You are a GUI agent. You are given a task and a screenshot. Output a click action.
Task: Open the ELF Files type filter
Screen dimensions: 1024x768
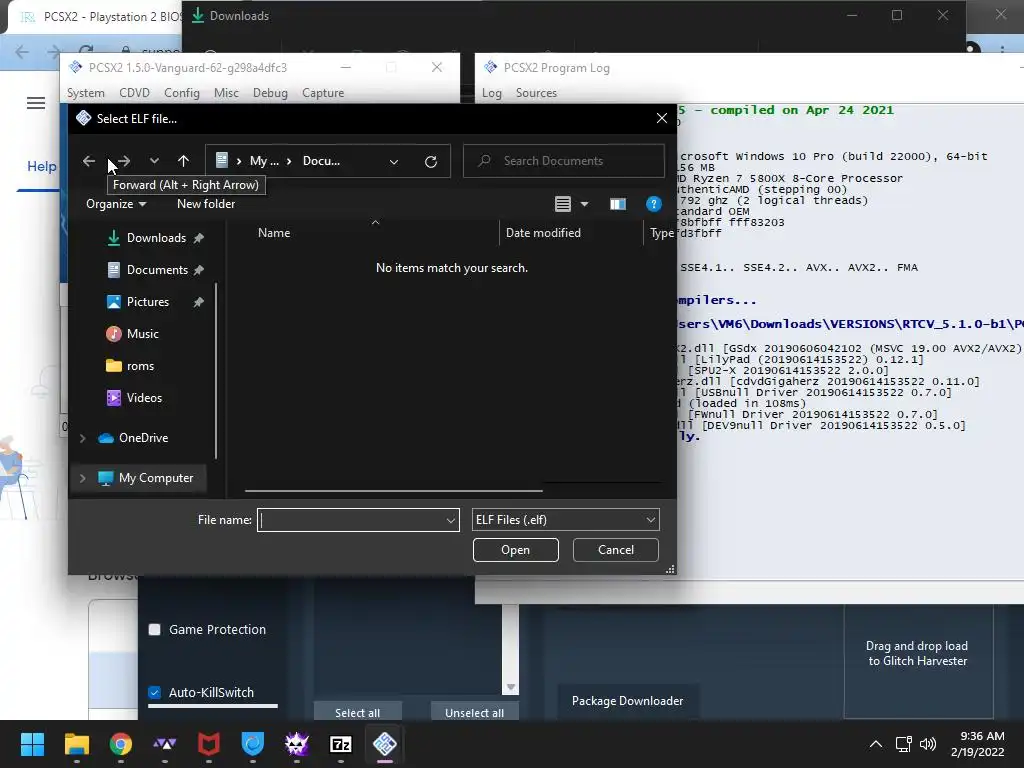(x=566, y=520)
